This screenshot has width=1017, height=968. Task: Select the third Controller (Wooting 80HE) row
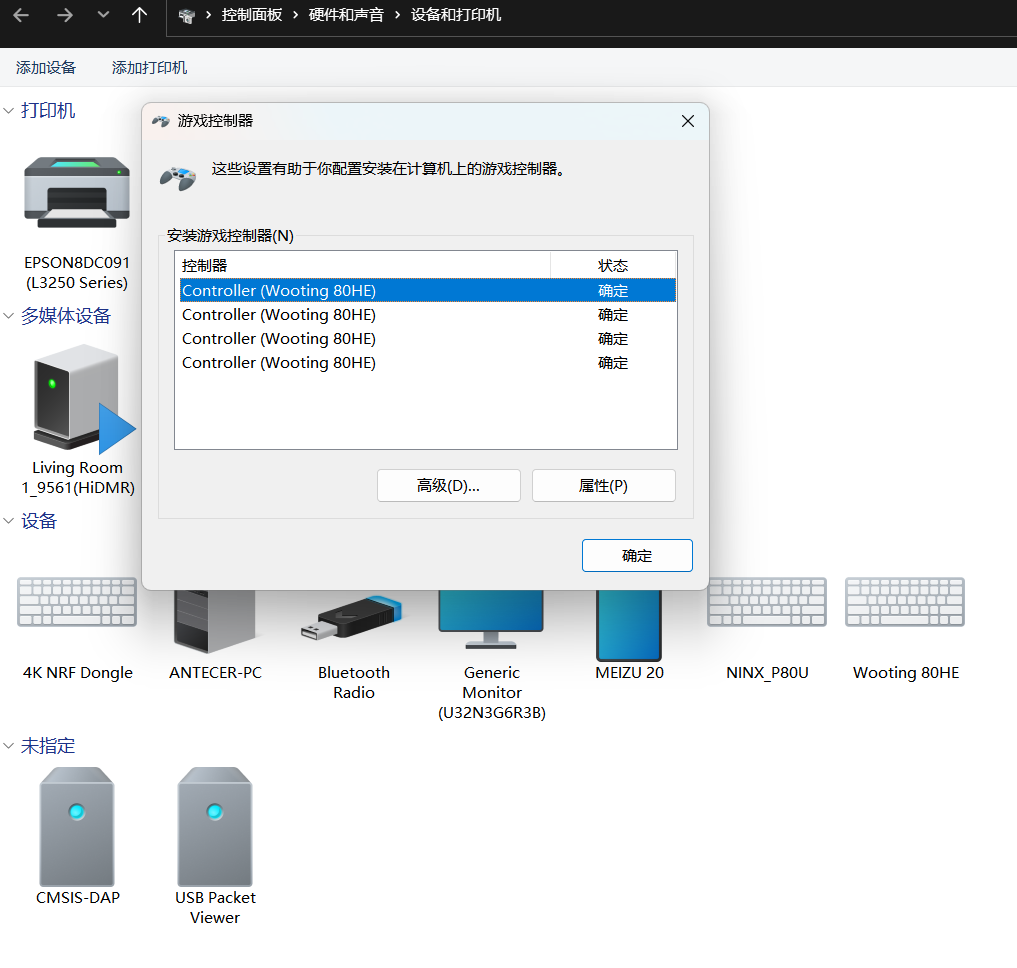click(427, 339)
